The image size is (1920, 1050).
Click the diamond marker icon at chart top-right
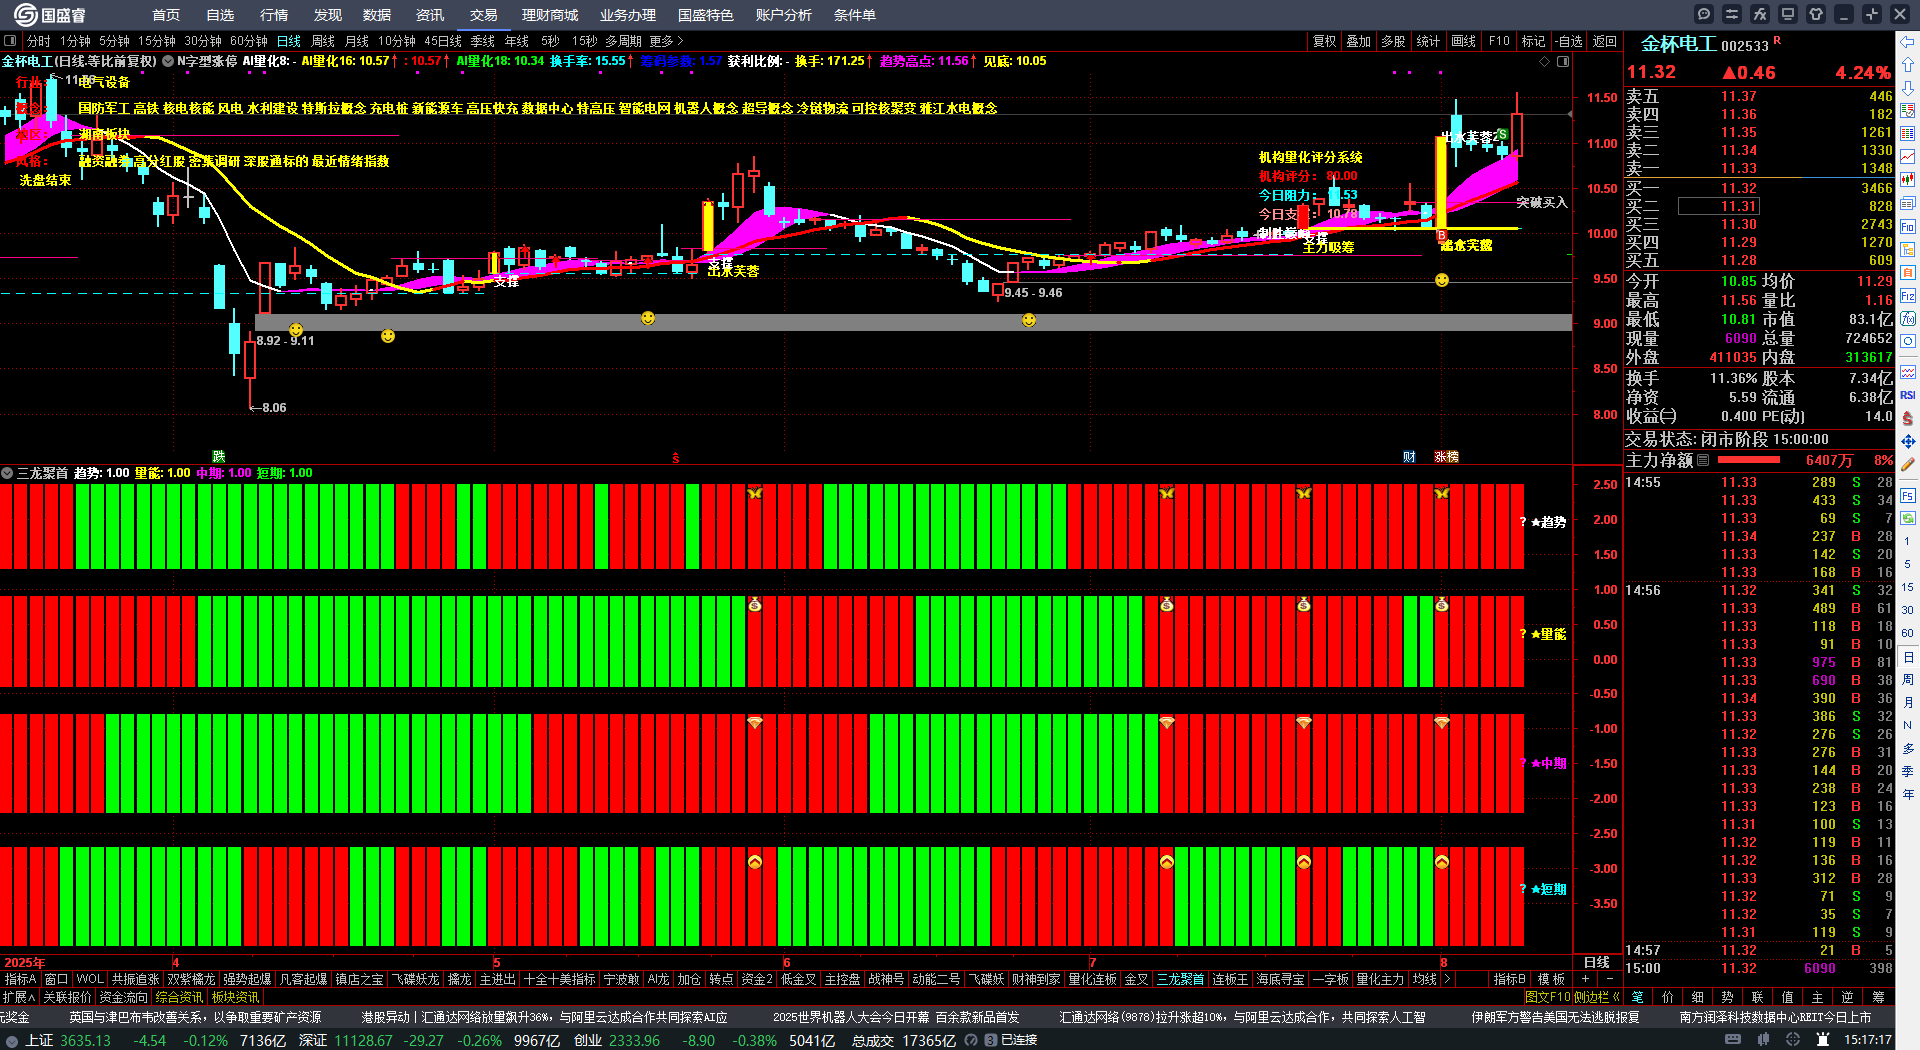pyautogui.click(x=1545, y=61)
